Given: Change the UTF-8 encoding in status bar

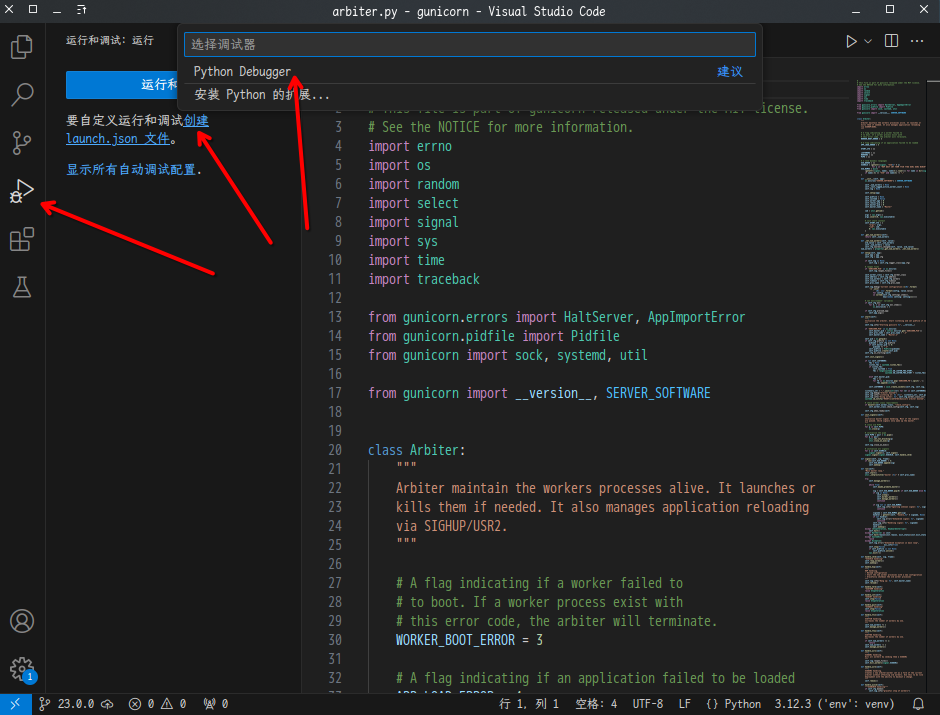Looking at the screenshot, I should (x=647, y=704).
